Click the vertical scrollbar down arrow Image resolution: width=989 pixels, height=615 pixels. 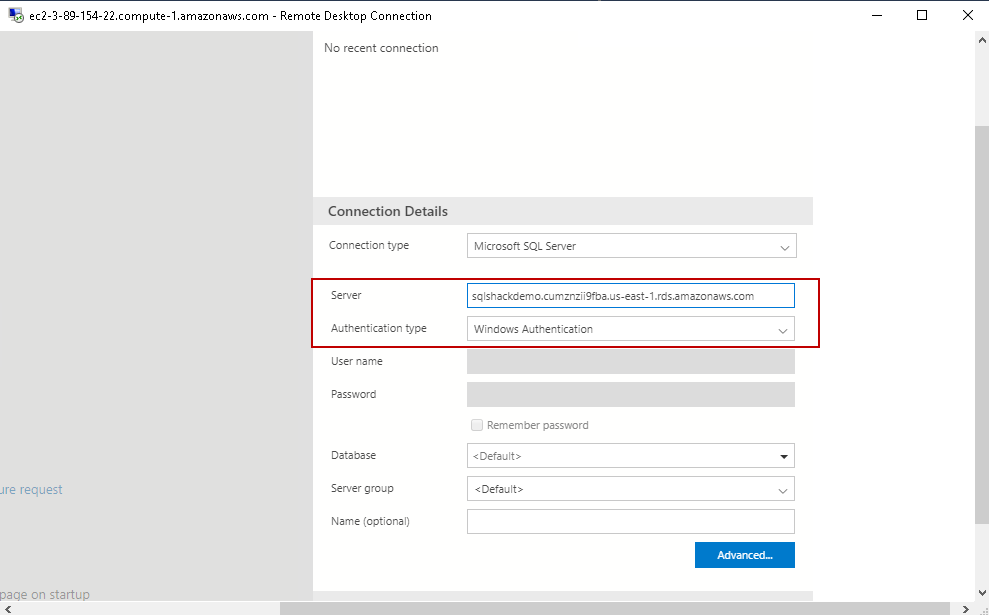(981, 593)
